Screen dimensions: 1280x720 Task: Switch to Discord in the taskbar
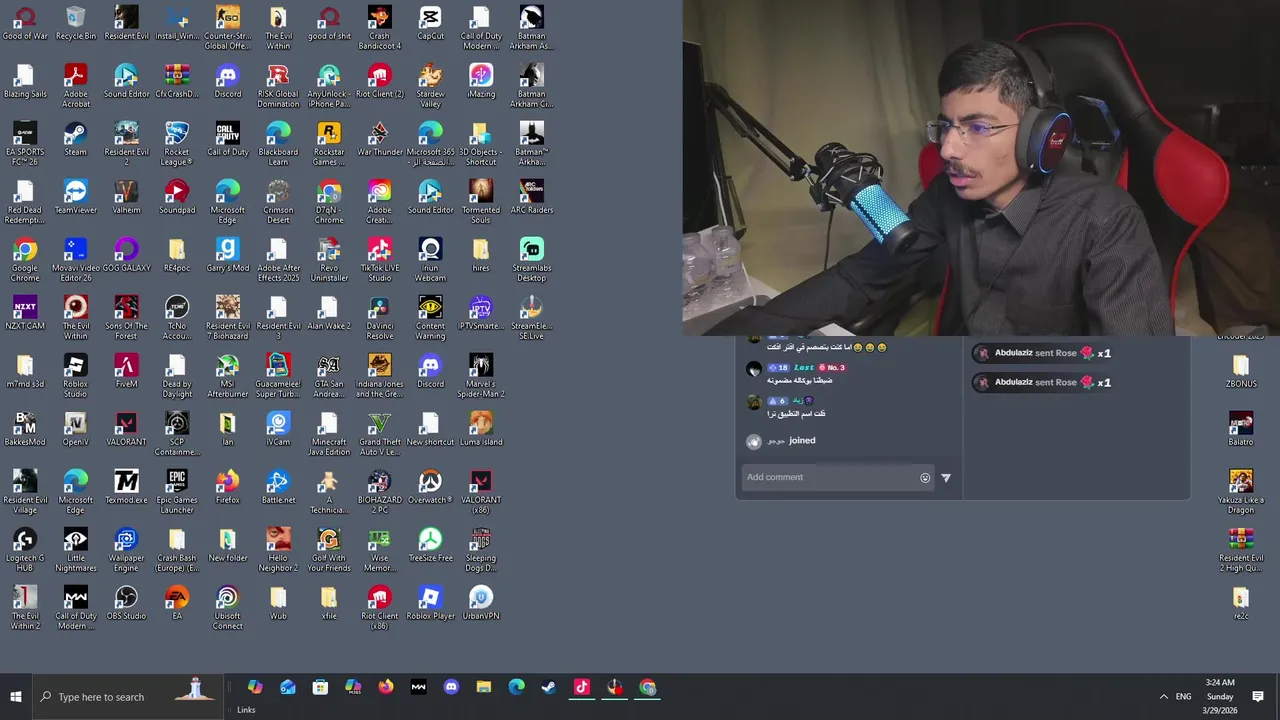point(451,687)
